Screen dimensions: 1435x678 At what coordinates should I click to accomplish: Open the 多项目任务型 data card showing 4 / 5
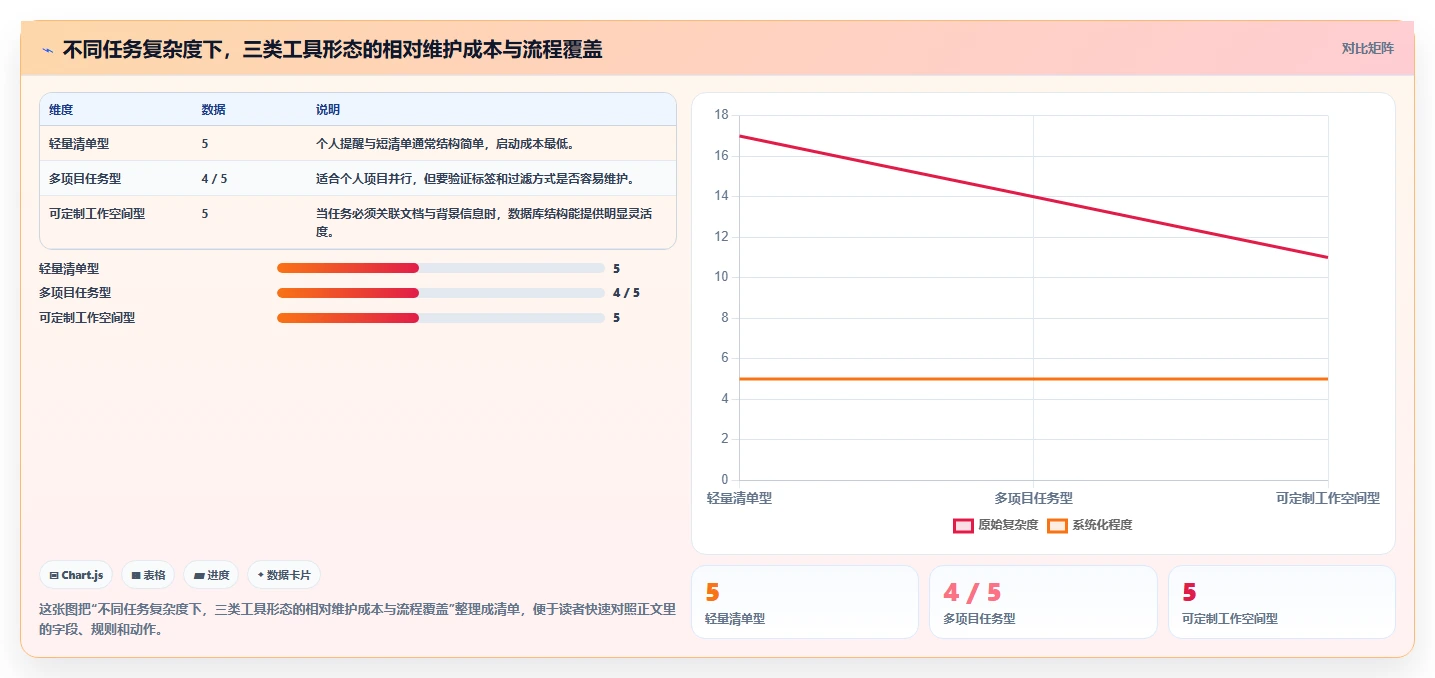[1043, 602]
